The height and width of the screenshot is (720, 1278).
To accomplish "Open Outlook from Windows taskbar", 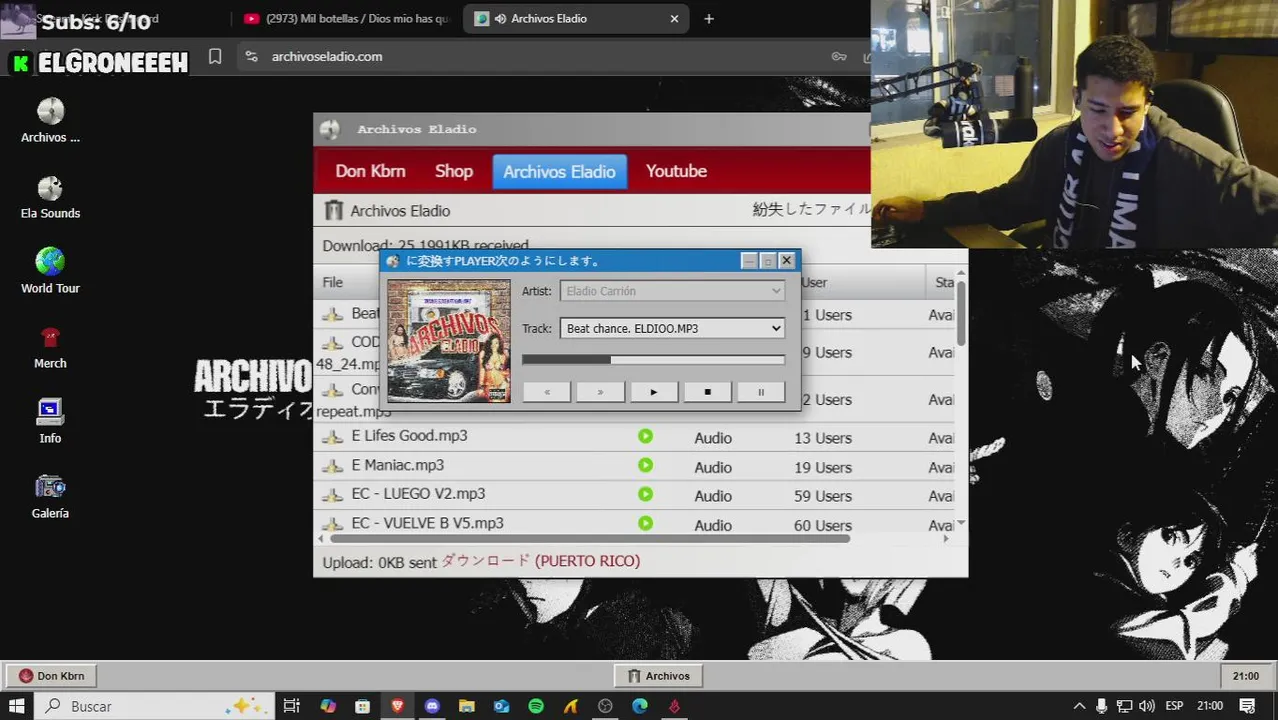I will [x=501, y=706].
